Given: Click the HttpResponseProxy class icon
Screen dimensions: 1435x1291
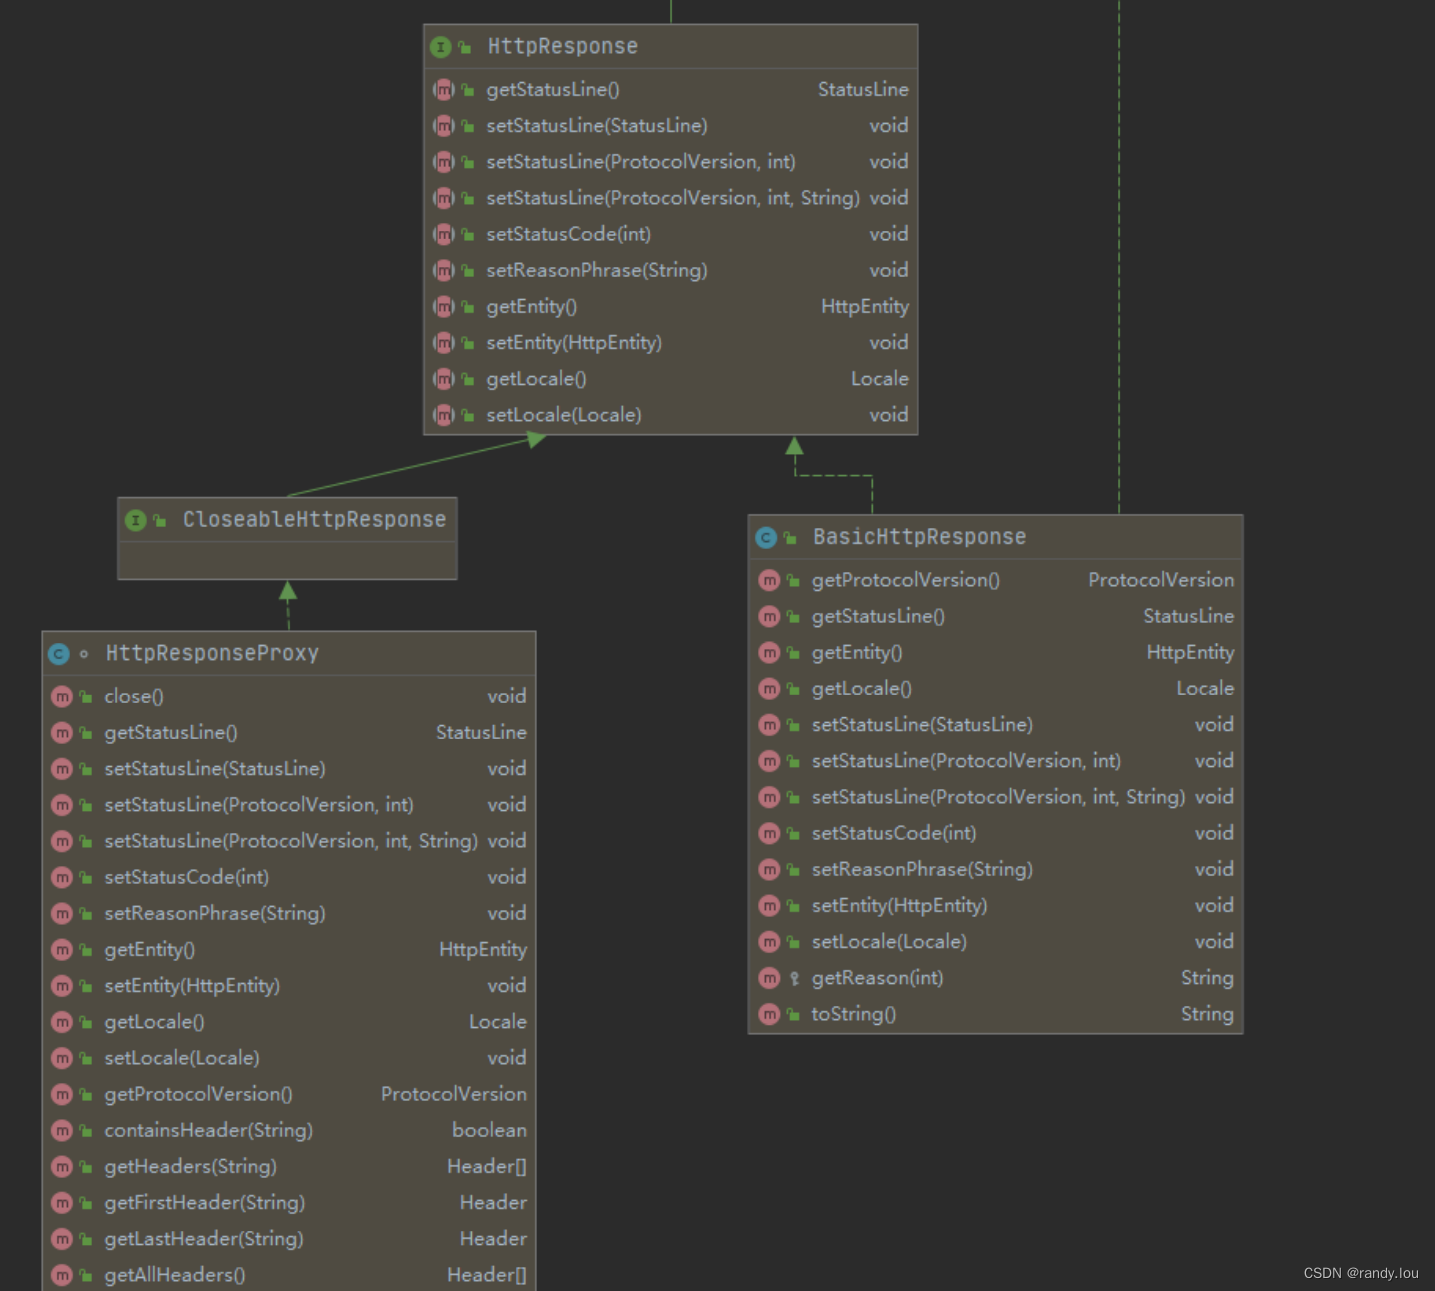Looking at the screenshot, I should 59,654.
